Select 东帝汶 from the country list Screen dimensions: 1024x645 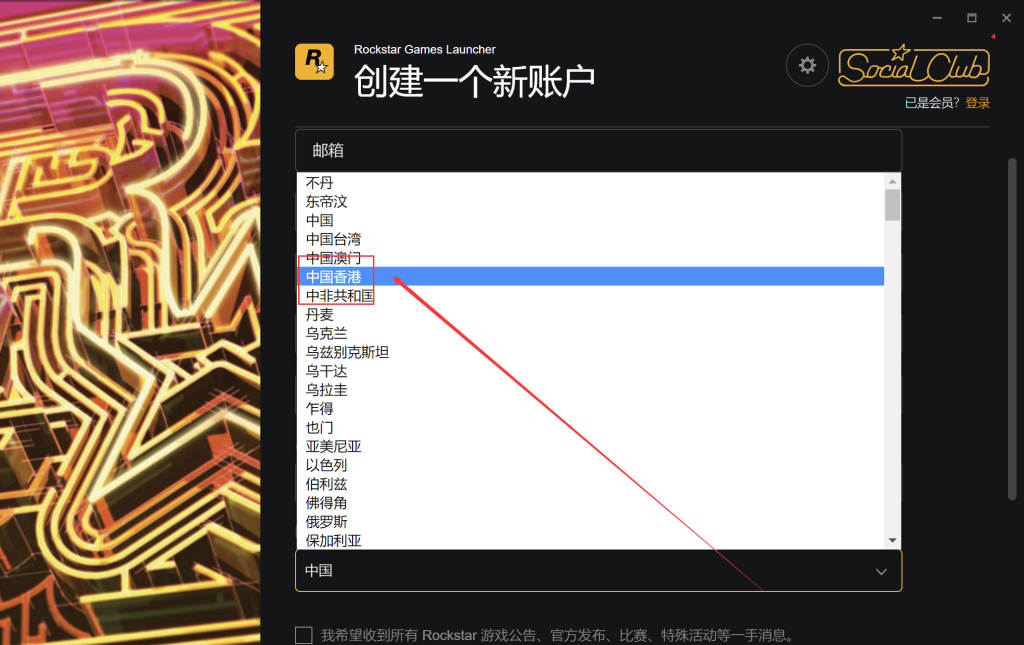tap(590, 202)
